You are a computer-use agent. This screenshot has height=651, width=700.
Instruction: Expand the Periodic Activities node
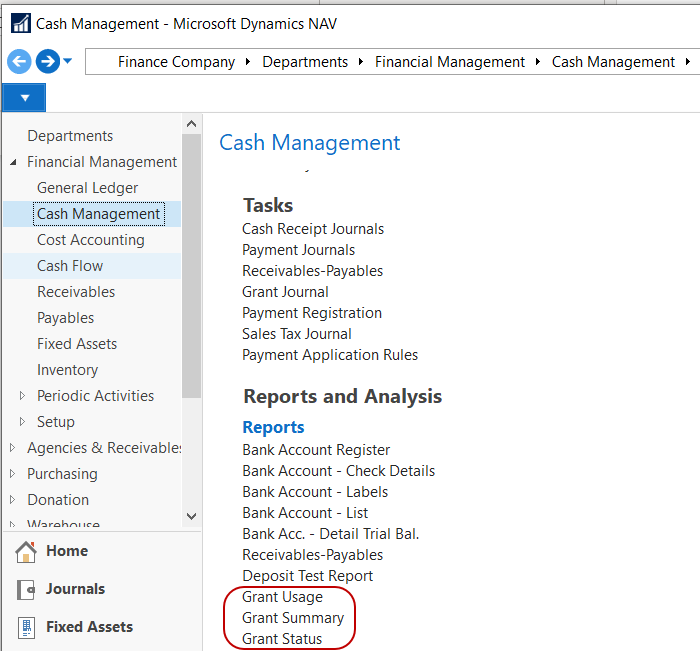[23, 396]
